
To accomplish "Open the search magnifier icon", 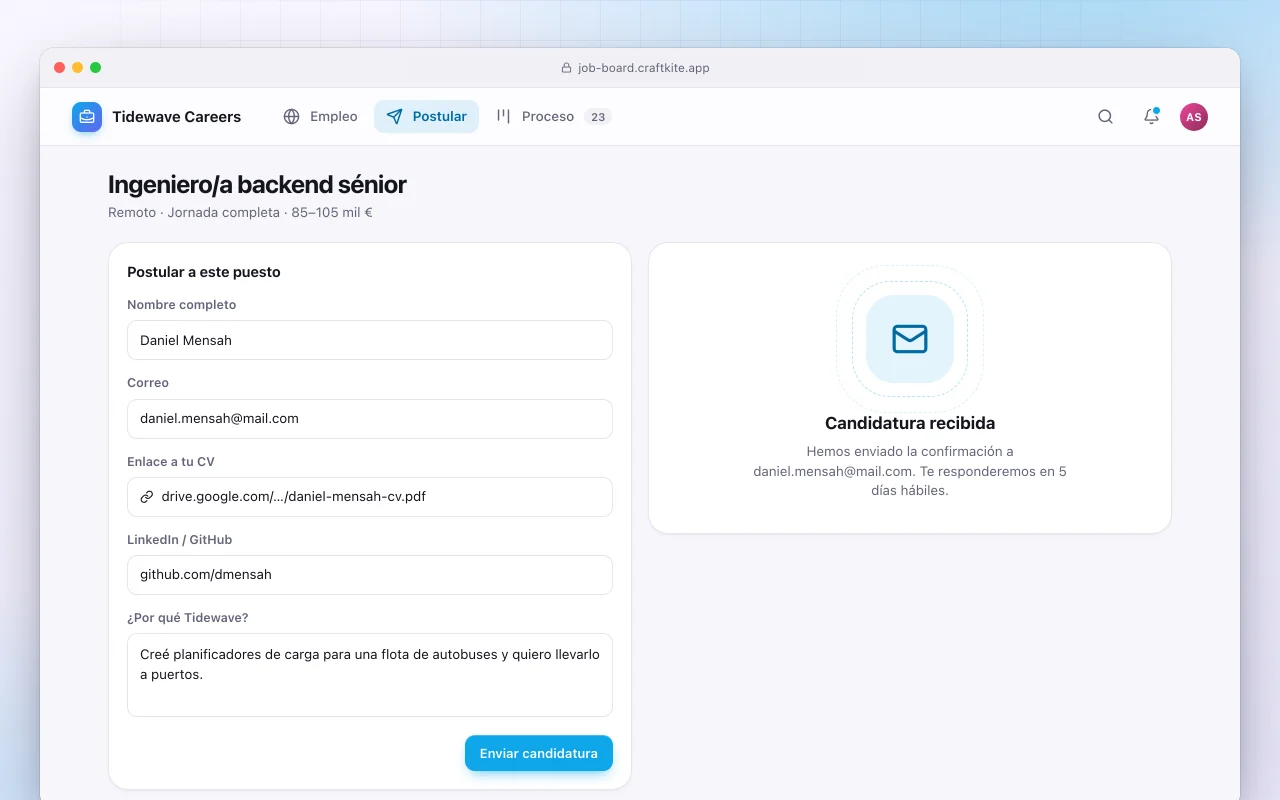I will pyautogui.click(x=1105, y=117).
